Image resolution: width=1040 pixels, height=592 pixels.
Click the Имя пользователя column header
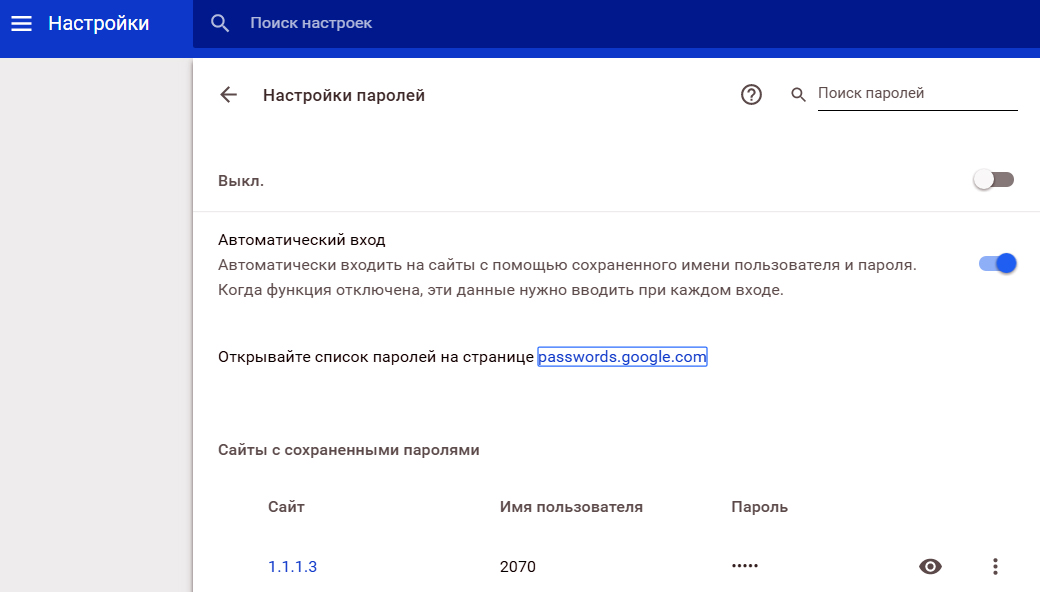(x=571, y=507)
